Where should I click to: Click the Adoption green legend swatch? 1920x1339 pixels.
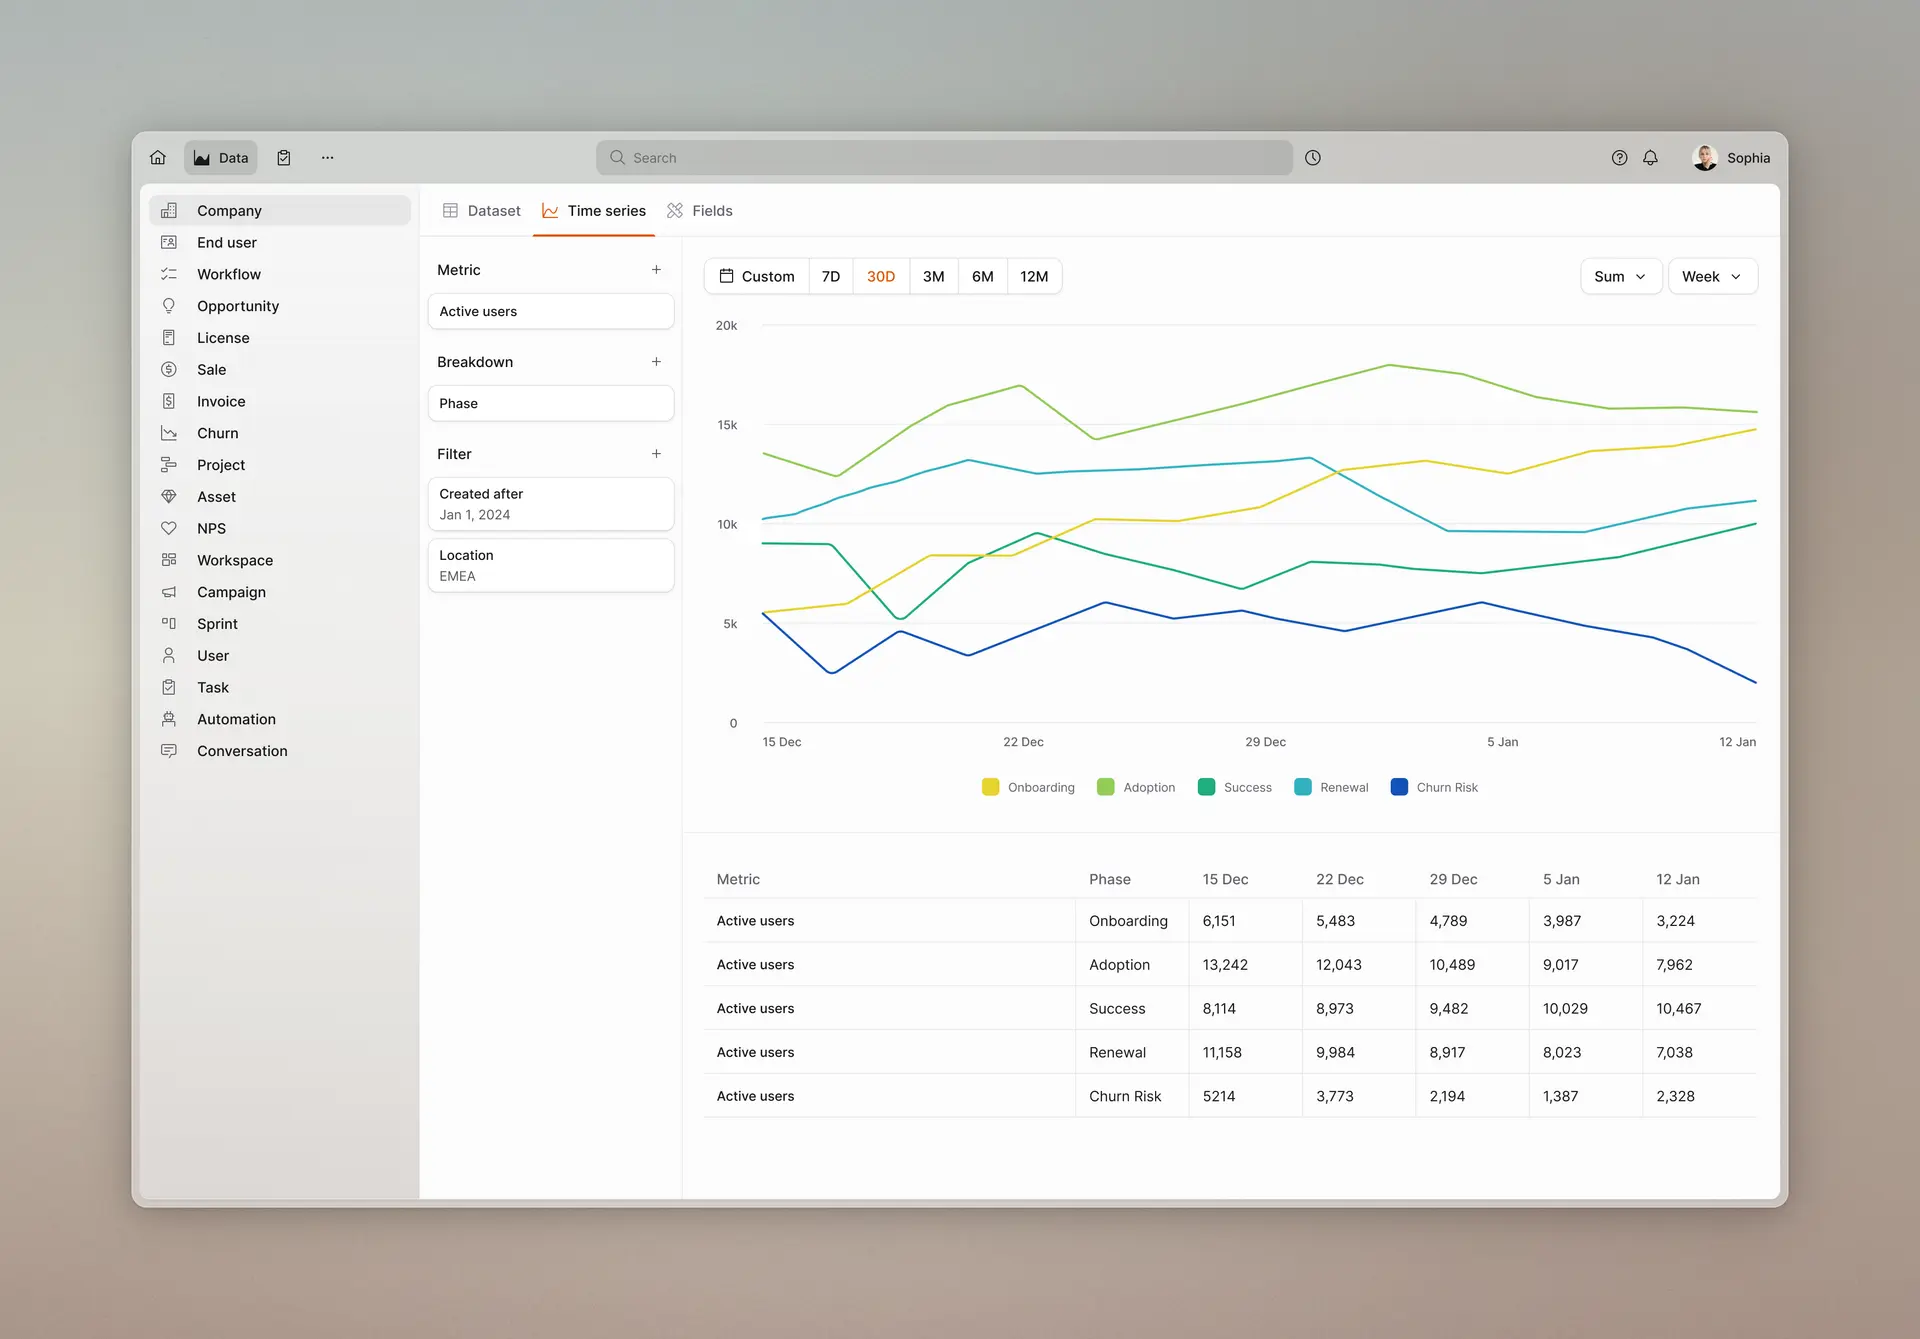[1105, 787]
